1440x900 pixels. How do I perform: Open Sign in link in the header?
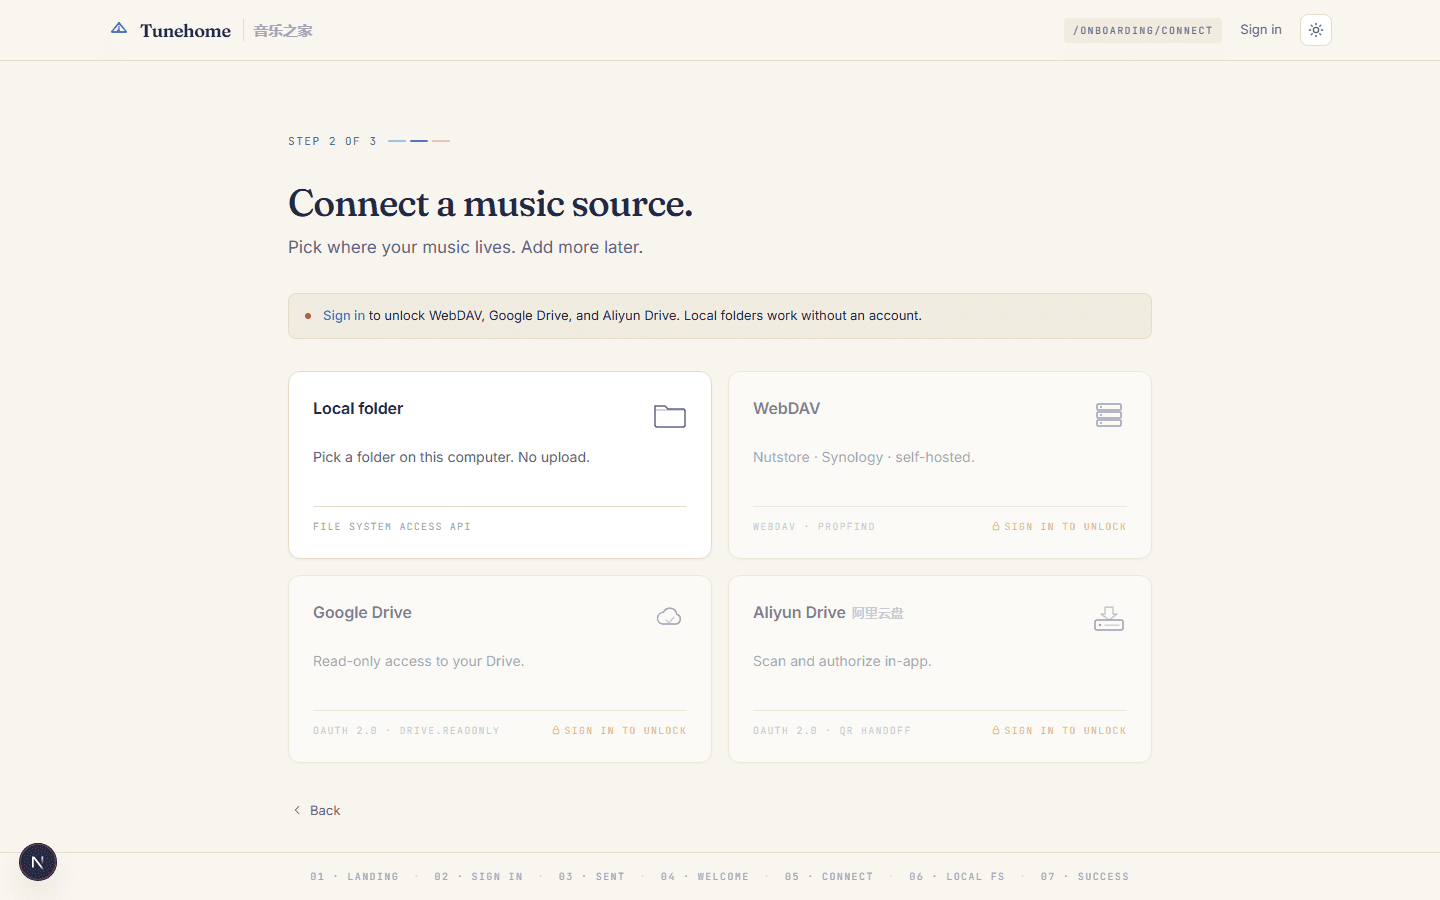click(x=1260, y=30)
